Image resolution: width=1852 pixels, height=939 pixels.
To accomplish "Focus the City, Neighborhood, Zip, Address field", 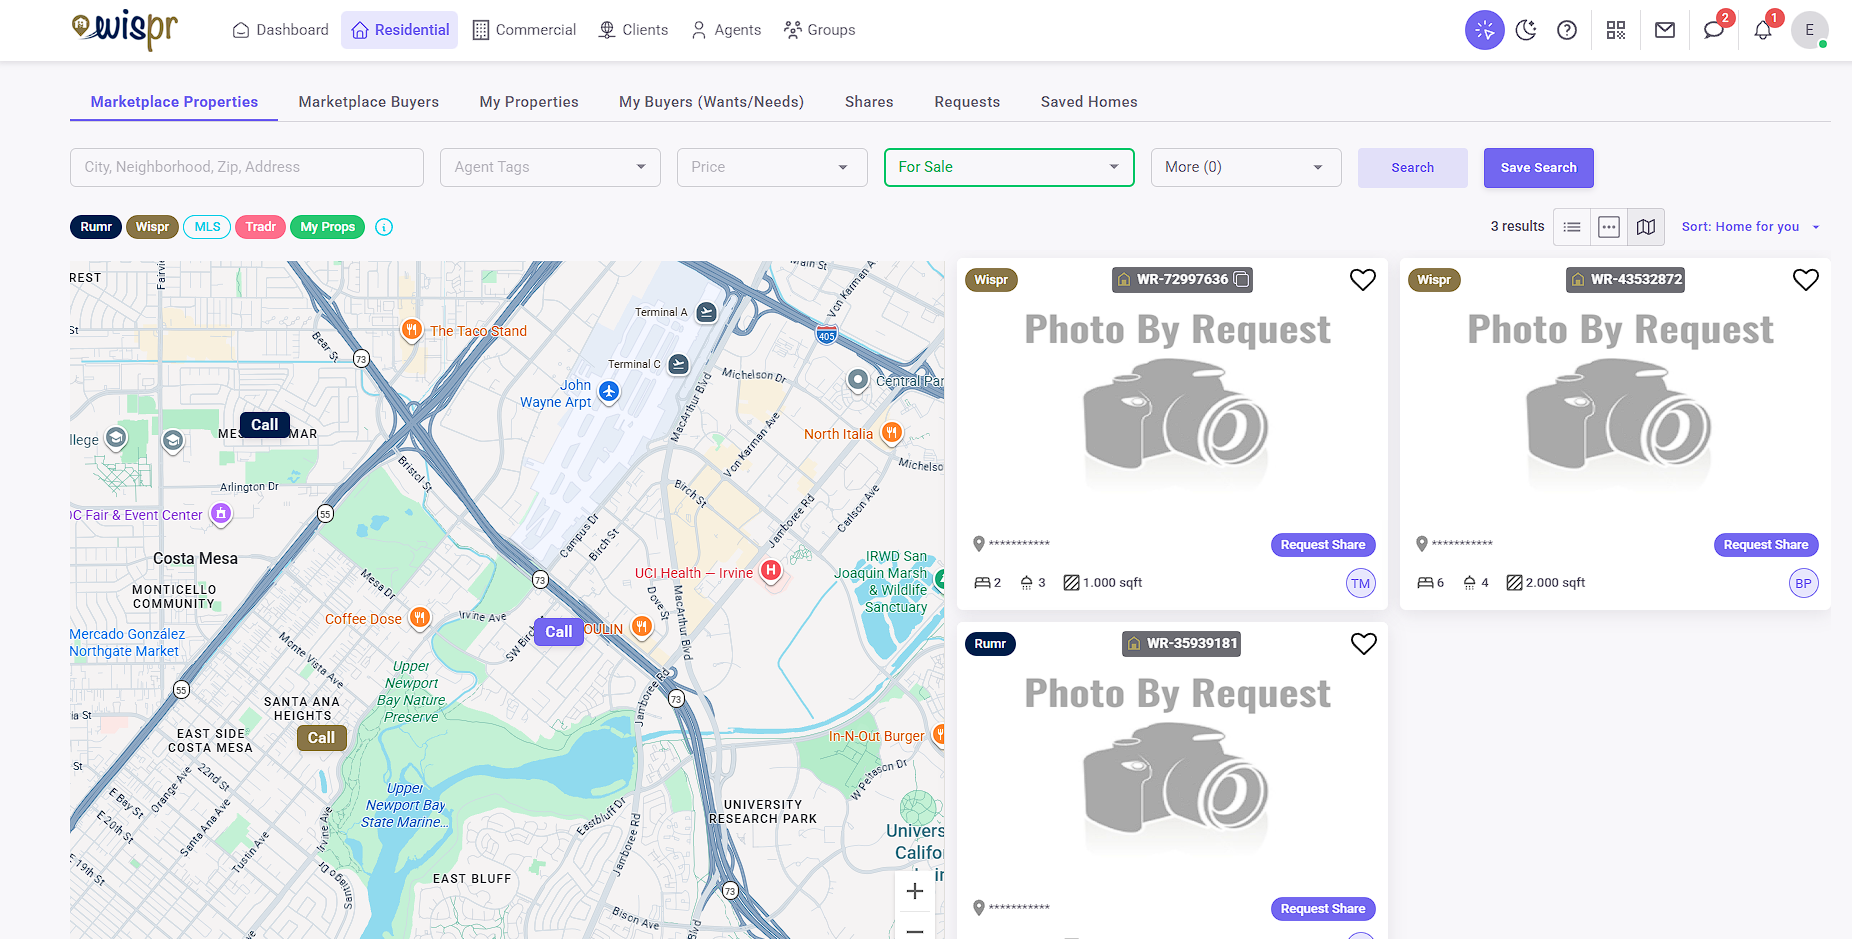I will coord(247,167).
